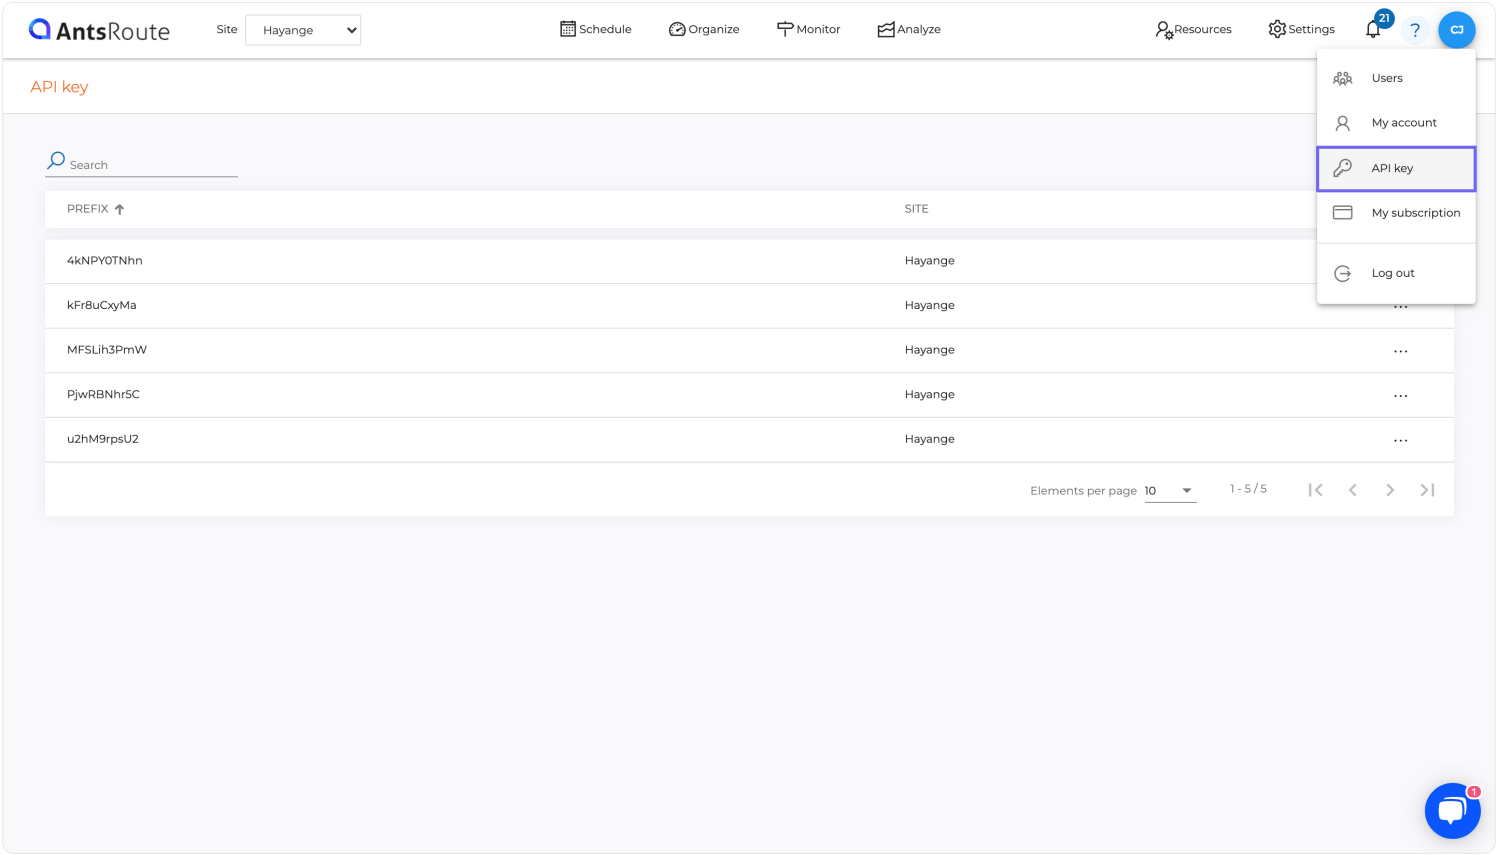Open the blue account avatar menu
This screenshot has height=855, width=1498.
pos(1457,30)
